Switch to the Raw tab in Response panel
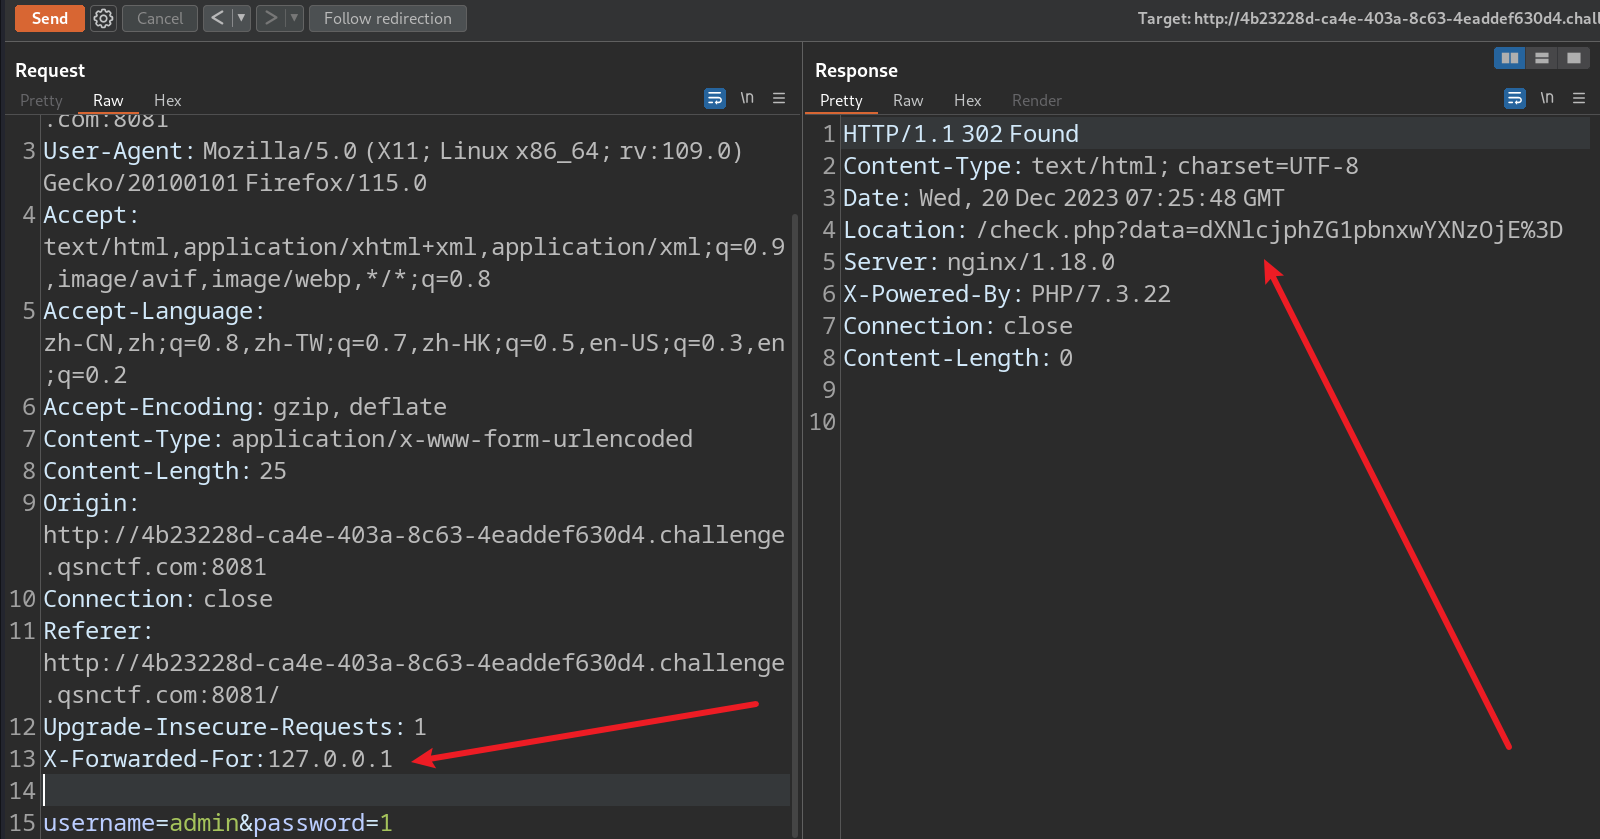 907,100
